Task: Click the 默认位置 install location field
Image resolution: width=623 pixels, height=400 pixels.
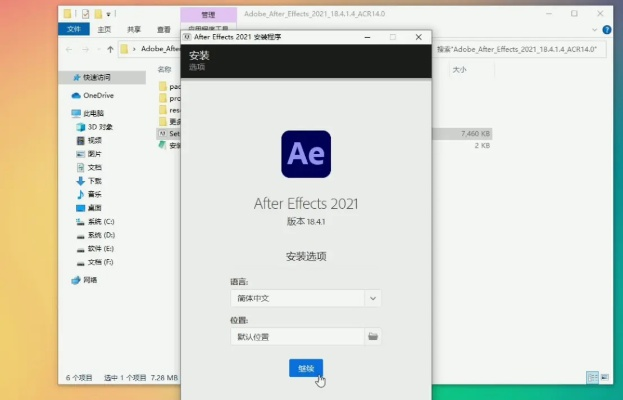Action: pyautogui.click(x=297, y=336)
